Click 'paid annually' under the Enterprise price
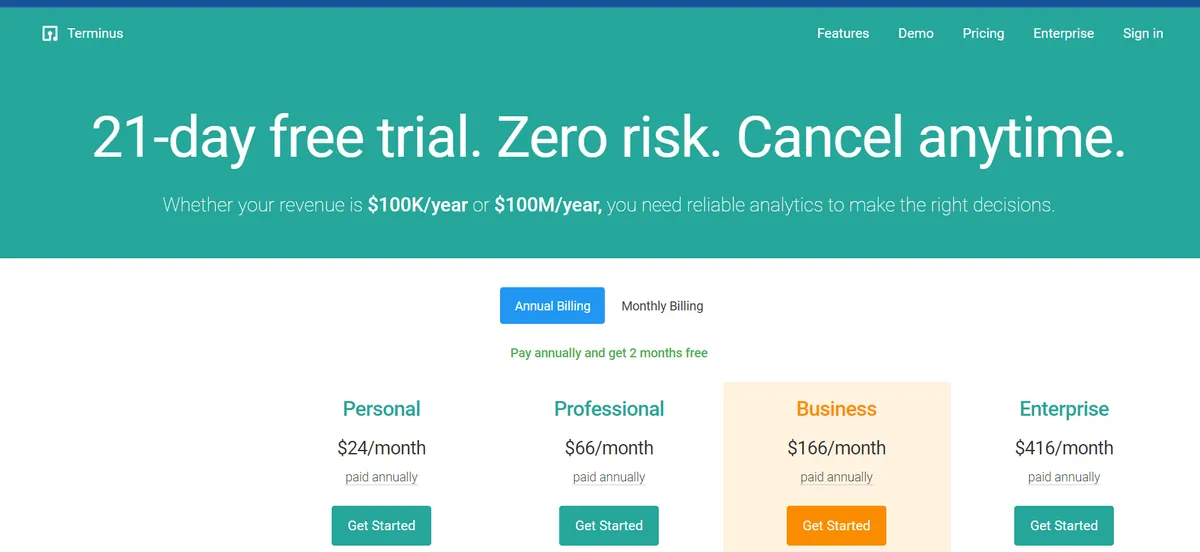The image size is (1200, 552). 1064,477
